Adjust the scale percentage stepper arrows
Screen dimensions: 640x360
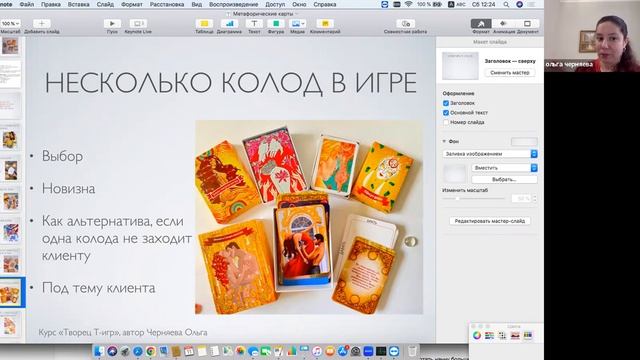click(x=535, y=198)
